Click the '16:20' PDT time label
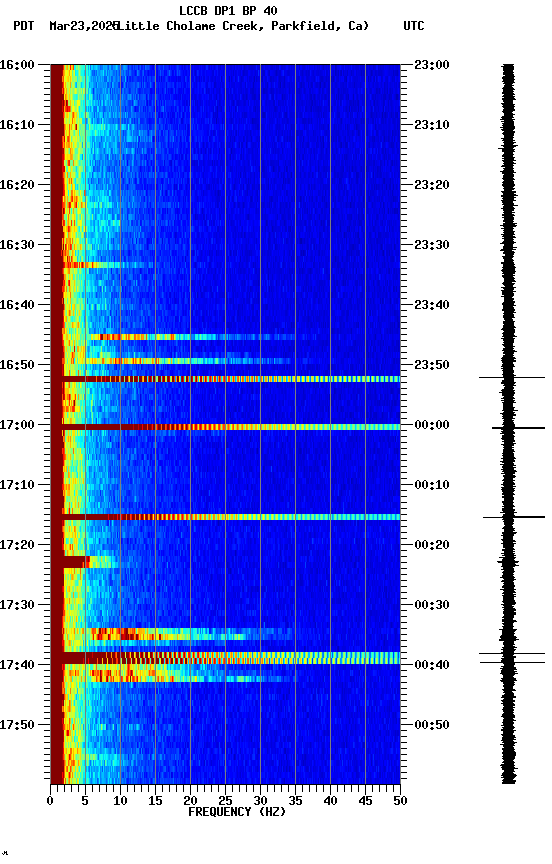Viewport: 552px width, 864px height. point(17,185)
